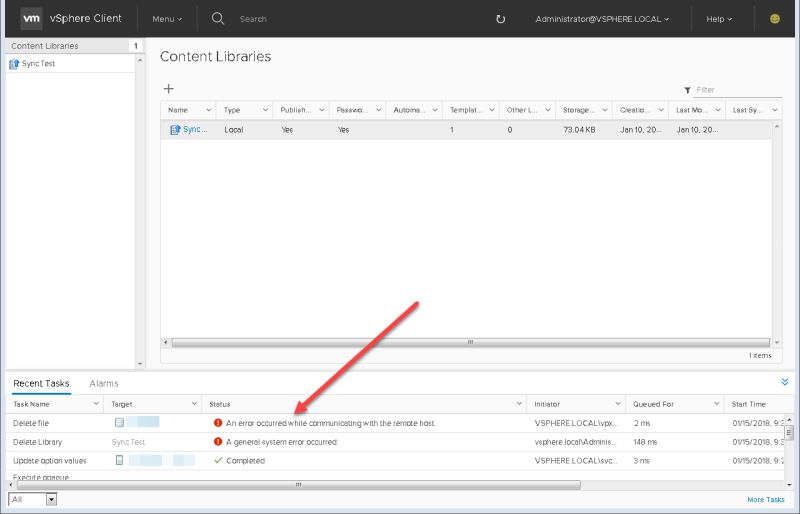Click the Local type cell

pyautogui.click(x=234, y=130)
